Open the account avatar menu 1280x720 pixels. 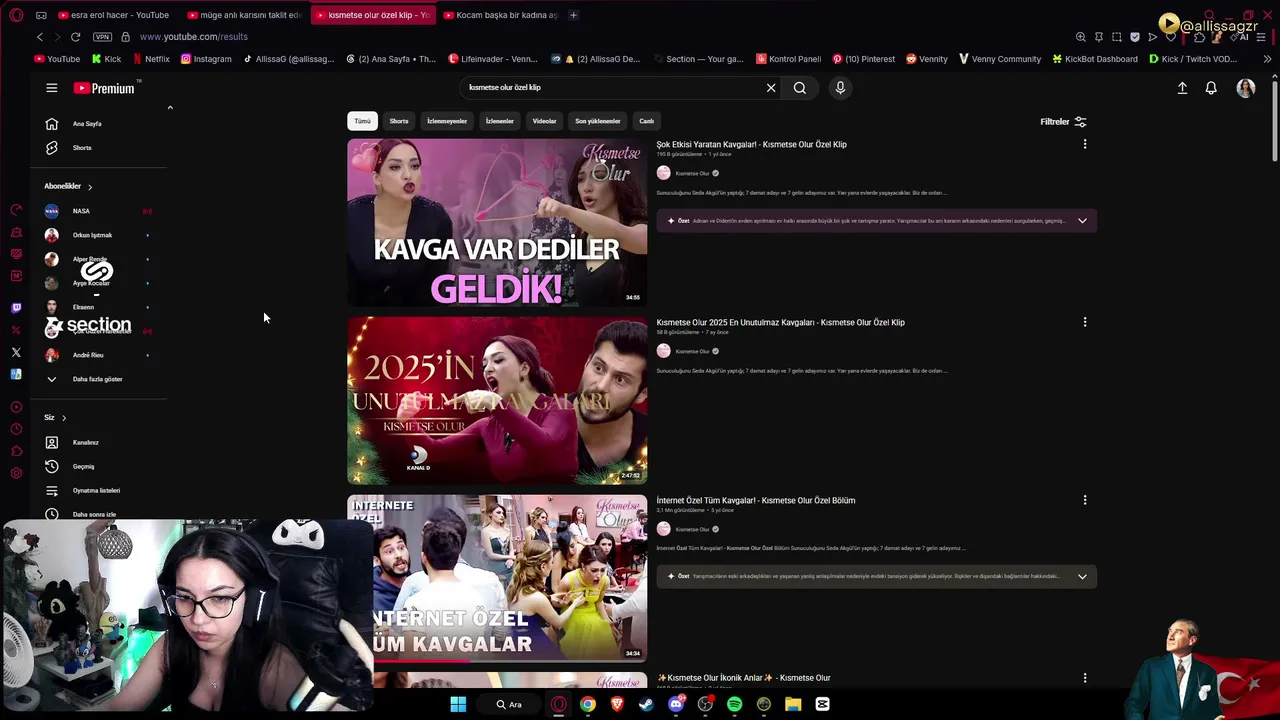pos(1245,88)
